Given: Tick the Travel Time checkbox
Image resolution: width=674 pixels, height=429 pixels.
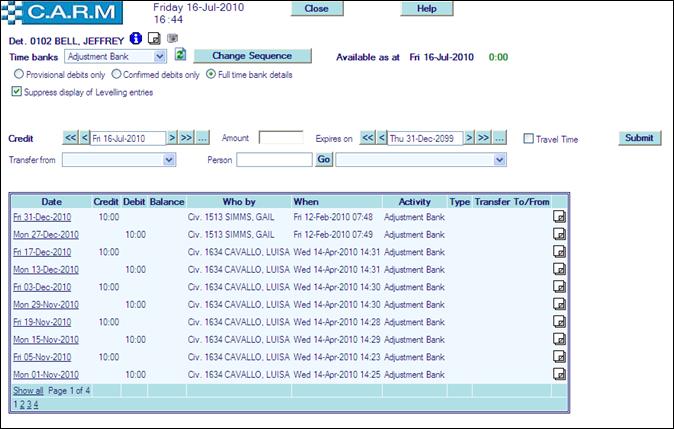Looking at the screenshot, I should [528, 139].
